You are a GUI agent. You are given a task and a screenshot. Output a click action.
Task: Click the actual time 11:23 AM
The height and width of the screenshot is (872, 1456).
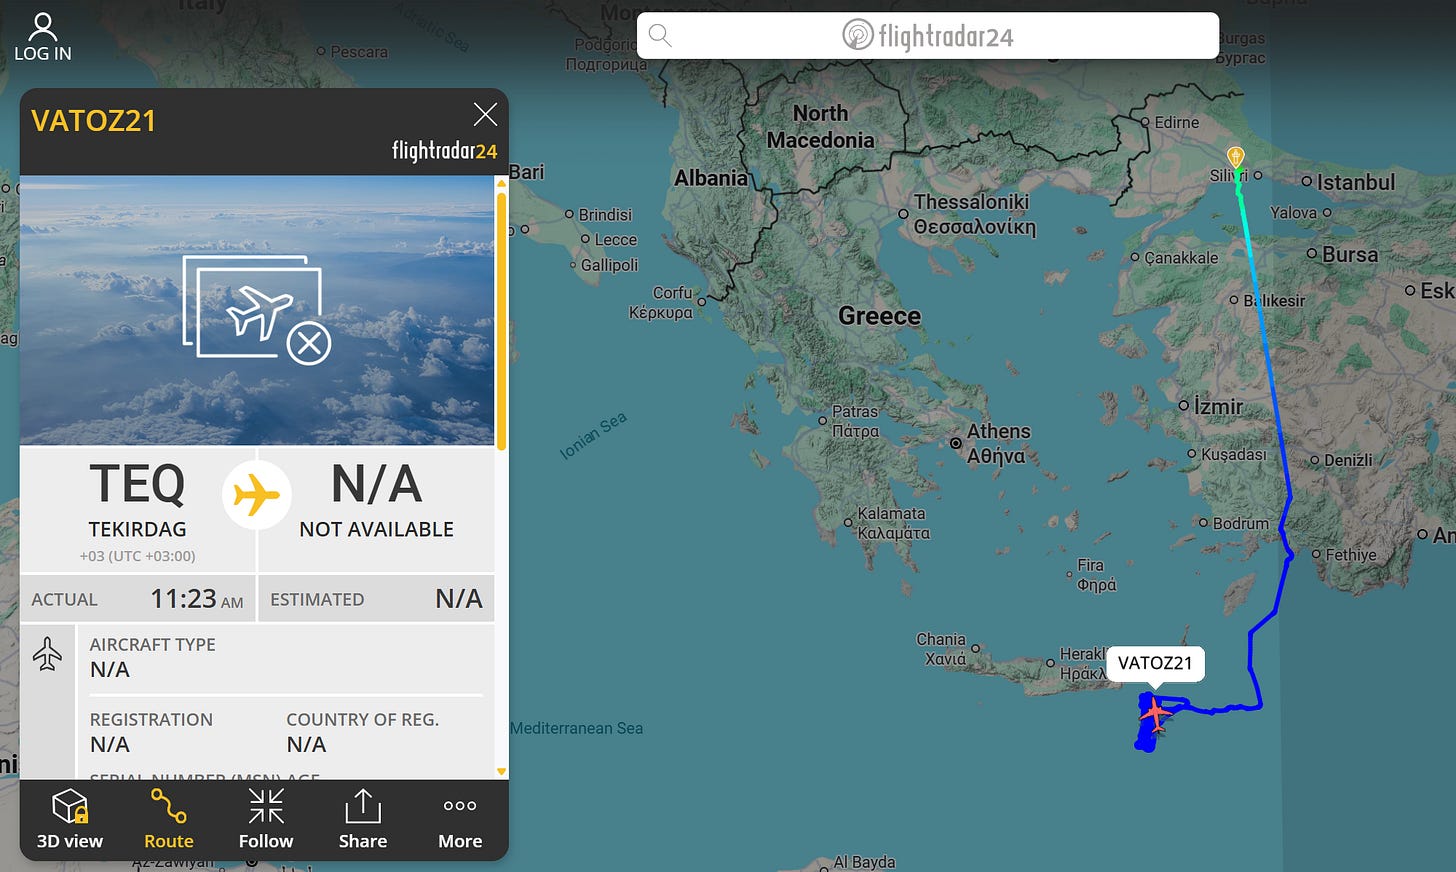click(x=196, y=599)
